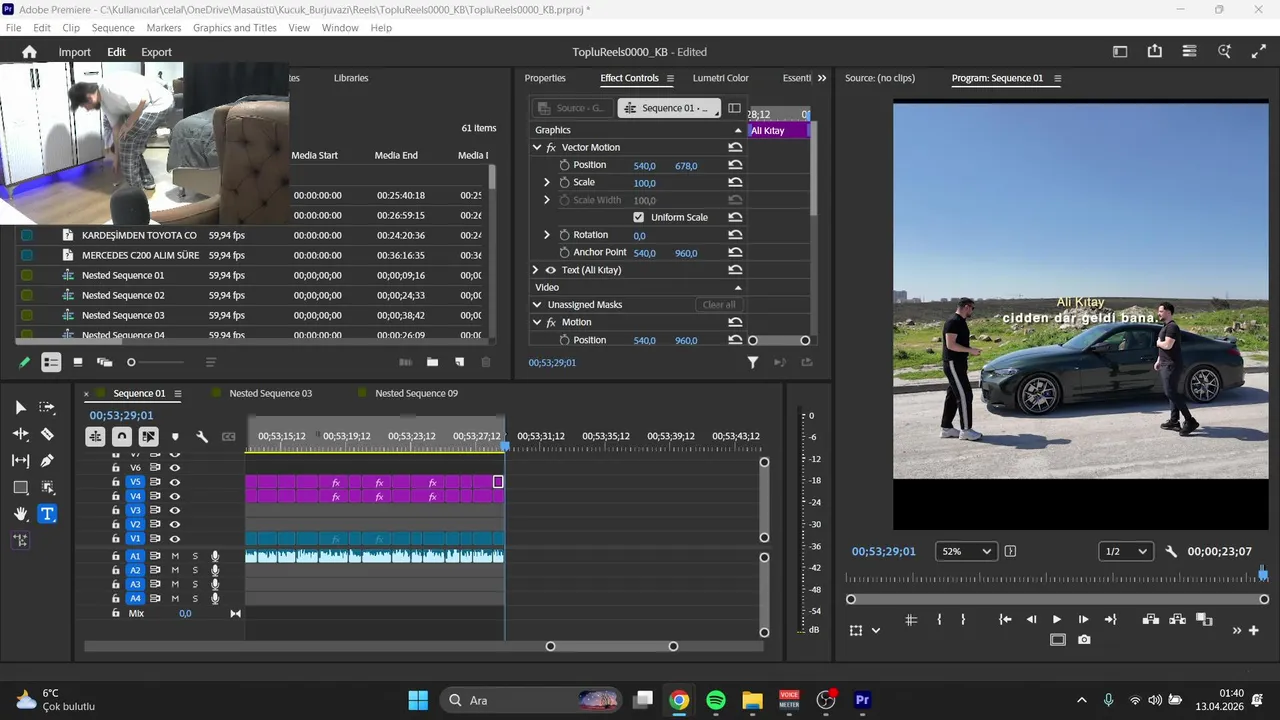Click the Export workspace button
The image size is (1280, 720).
pos(156,52)
